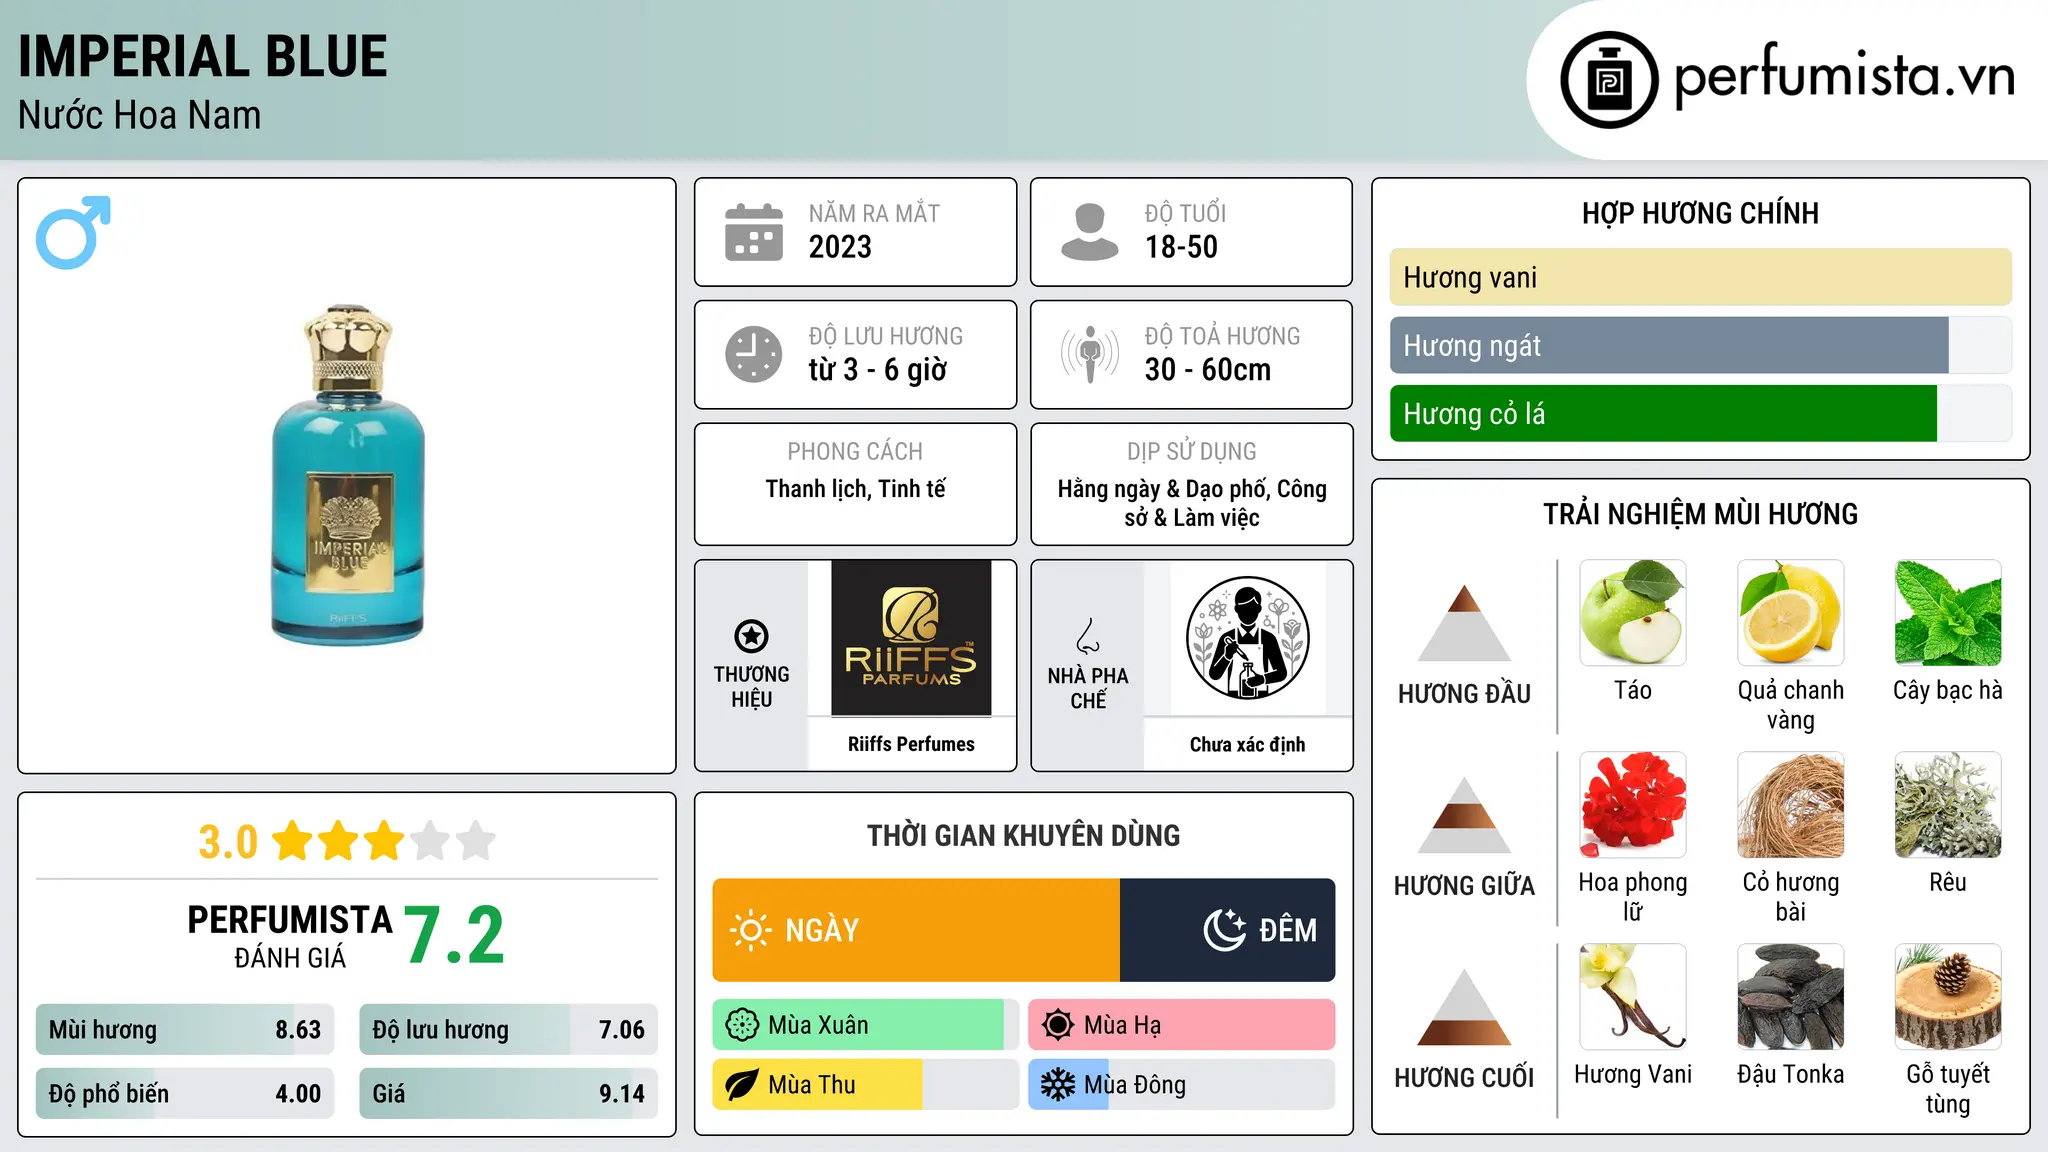The image size is (2048, 1152).
Task: Click the blue Mùa Đông season bar
Action: click(x=1068, y=1085)
